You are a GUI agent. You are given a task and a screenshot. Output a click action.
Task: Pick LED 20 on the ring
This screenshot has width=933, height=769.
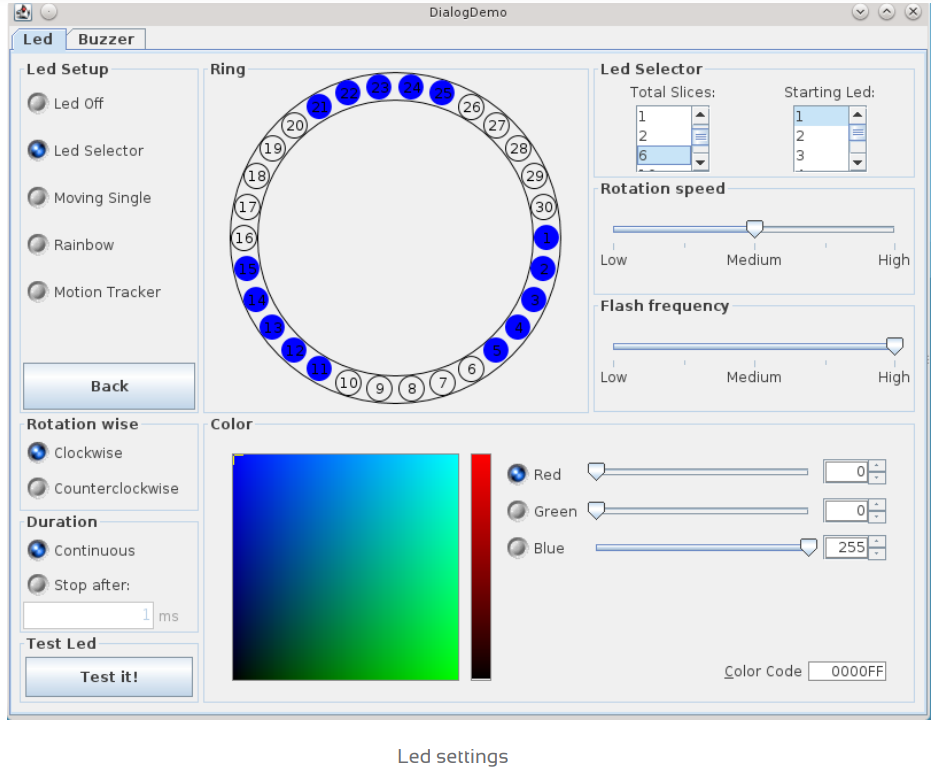[295, 126]
